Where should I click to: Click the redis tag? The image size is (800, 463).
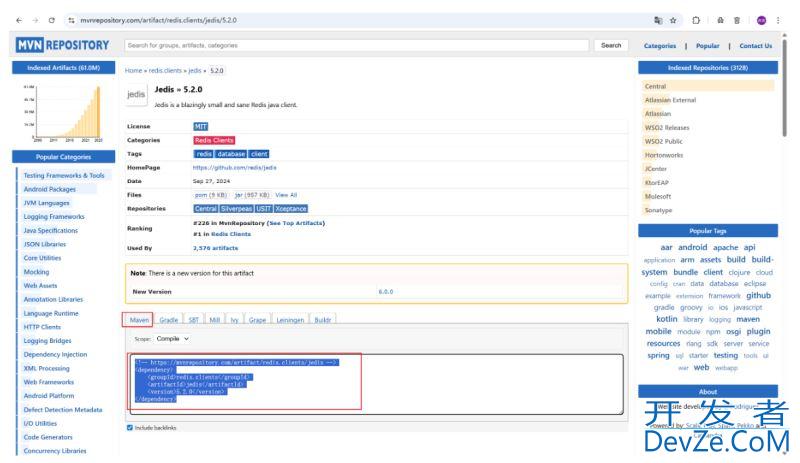click(x=204, y=154)
